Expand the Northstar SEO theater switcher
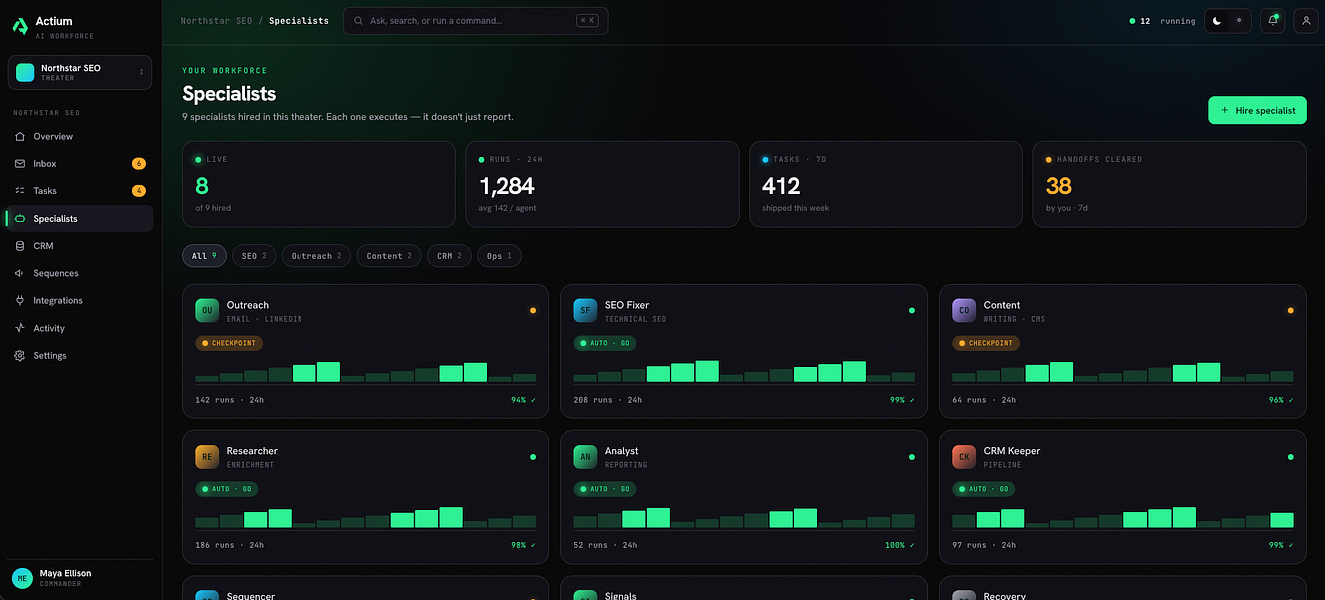1325x600 pixels. pos(80,72)
